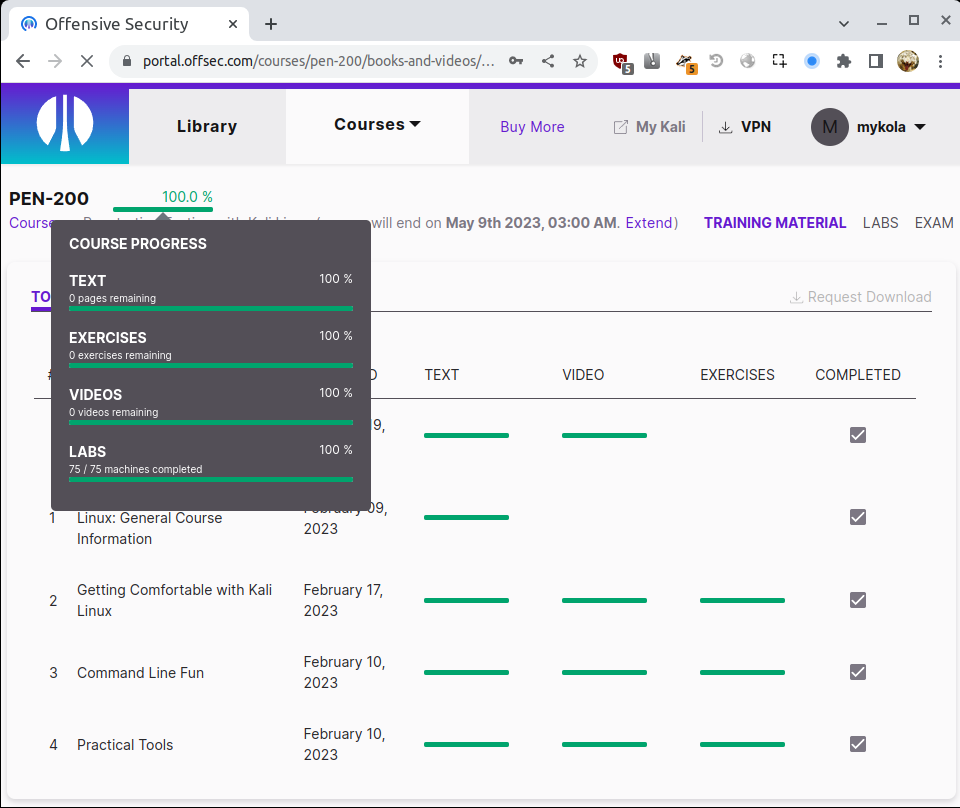
Task: Click the Buy More link
Action: [532, 127]
